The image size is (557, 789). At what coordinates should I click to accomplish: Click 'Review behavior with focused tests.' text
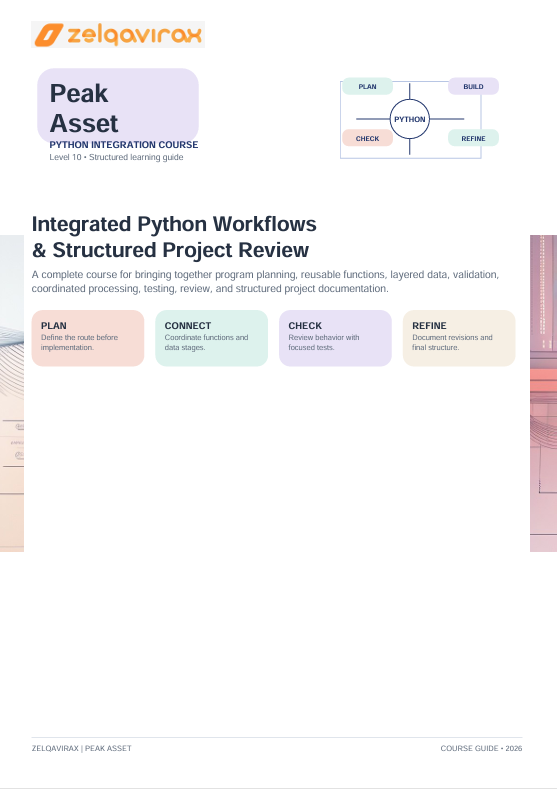coord(324,343)
